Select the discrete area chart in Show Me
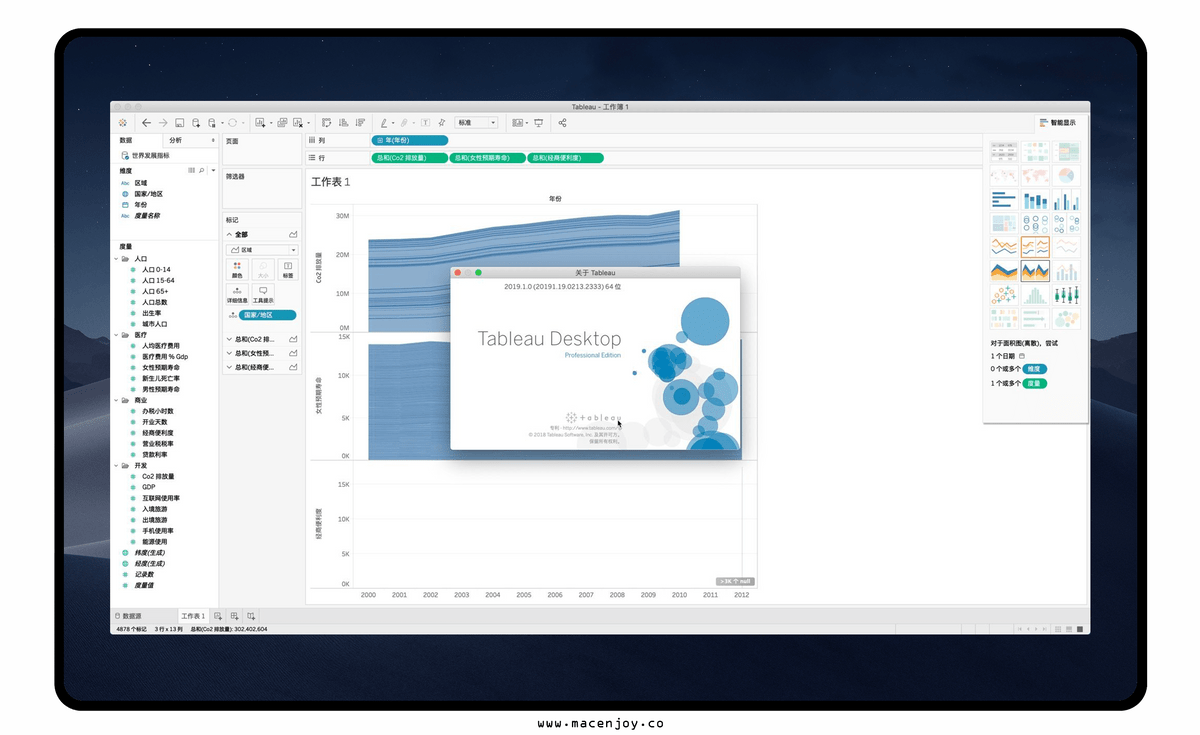The image size is (1200, 735). click(x=1035, y=271)
